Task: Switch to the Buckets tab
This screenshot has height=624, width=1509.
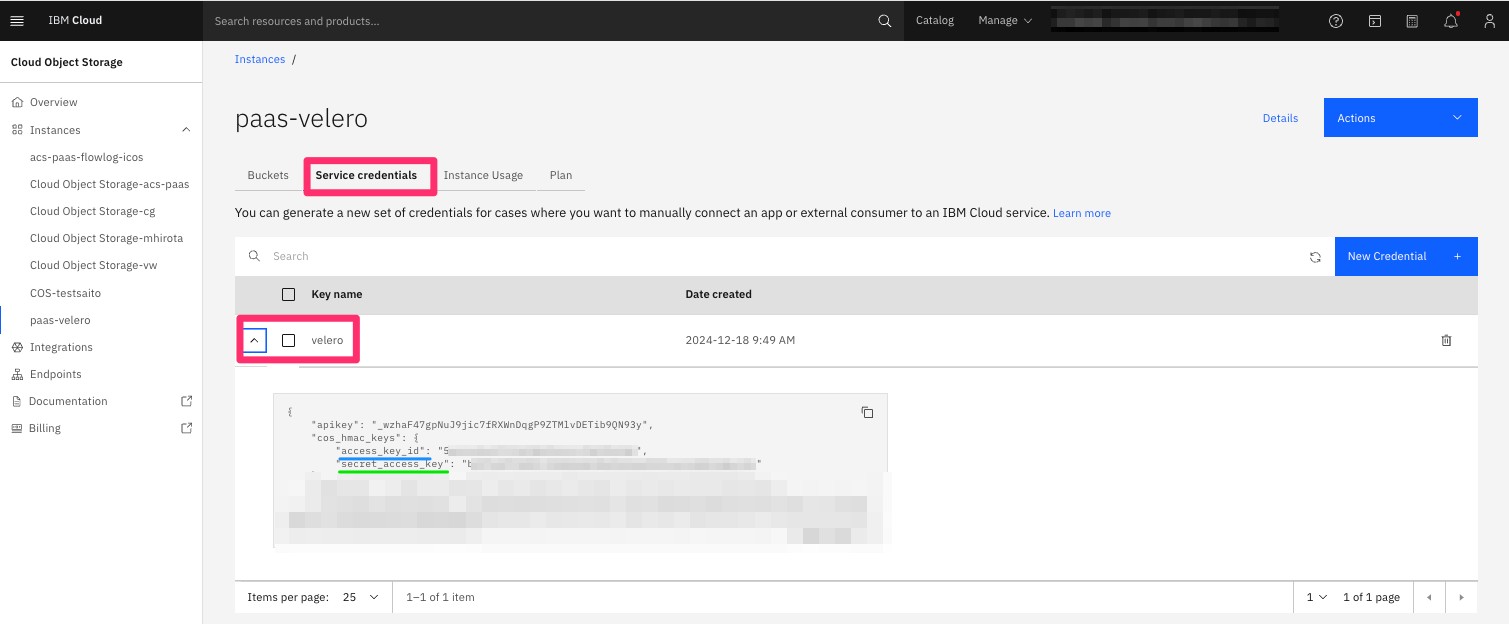Action: point(268,175)
